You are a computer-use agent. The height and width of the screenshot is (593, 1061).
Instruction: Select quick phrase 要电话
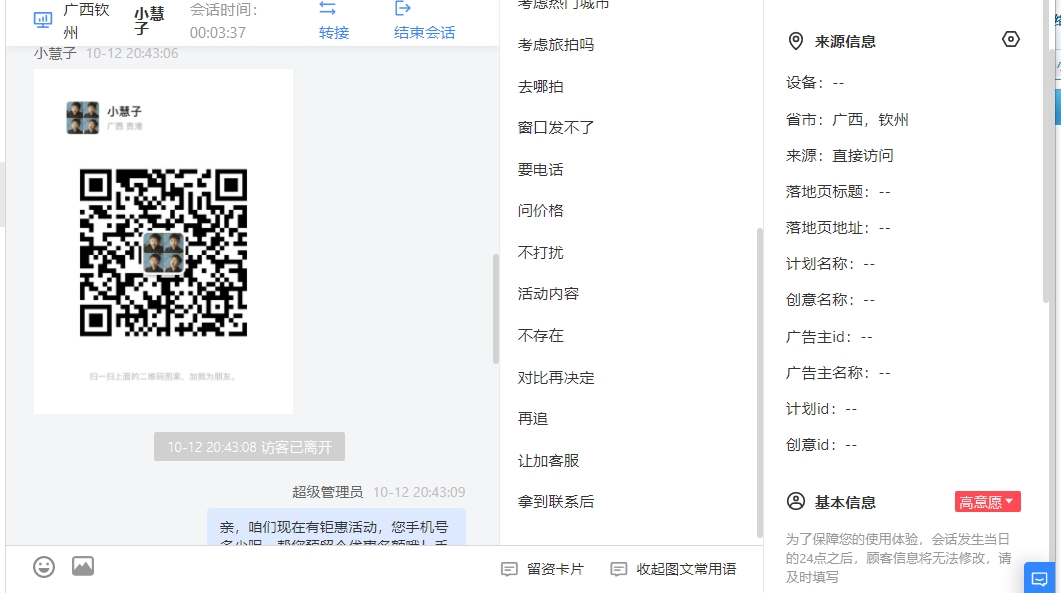(540, 169)
